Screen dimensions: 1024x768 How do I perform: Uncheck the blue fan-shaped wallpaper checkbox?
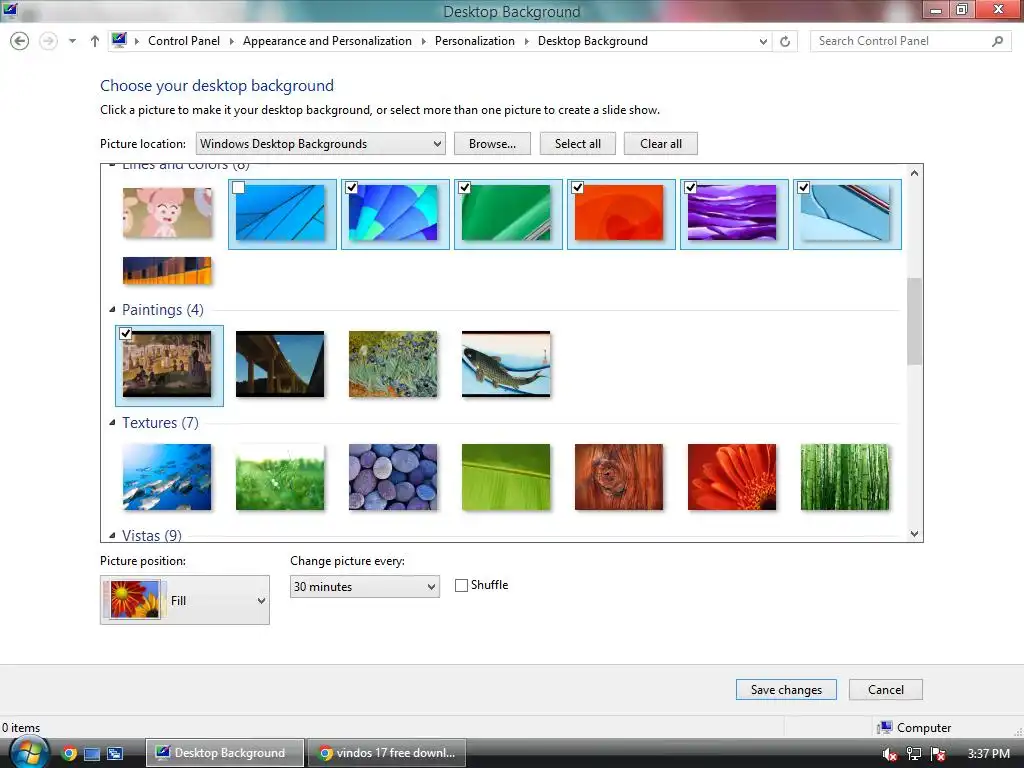pyautogui.click(x=351, y=187)
